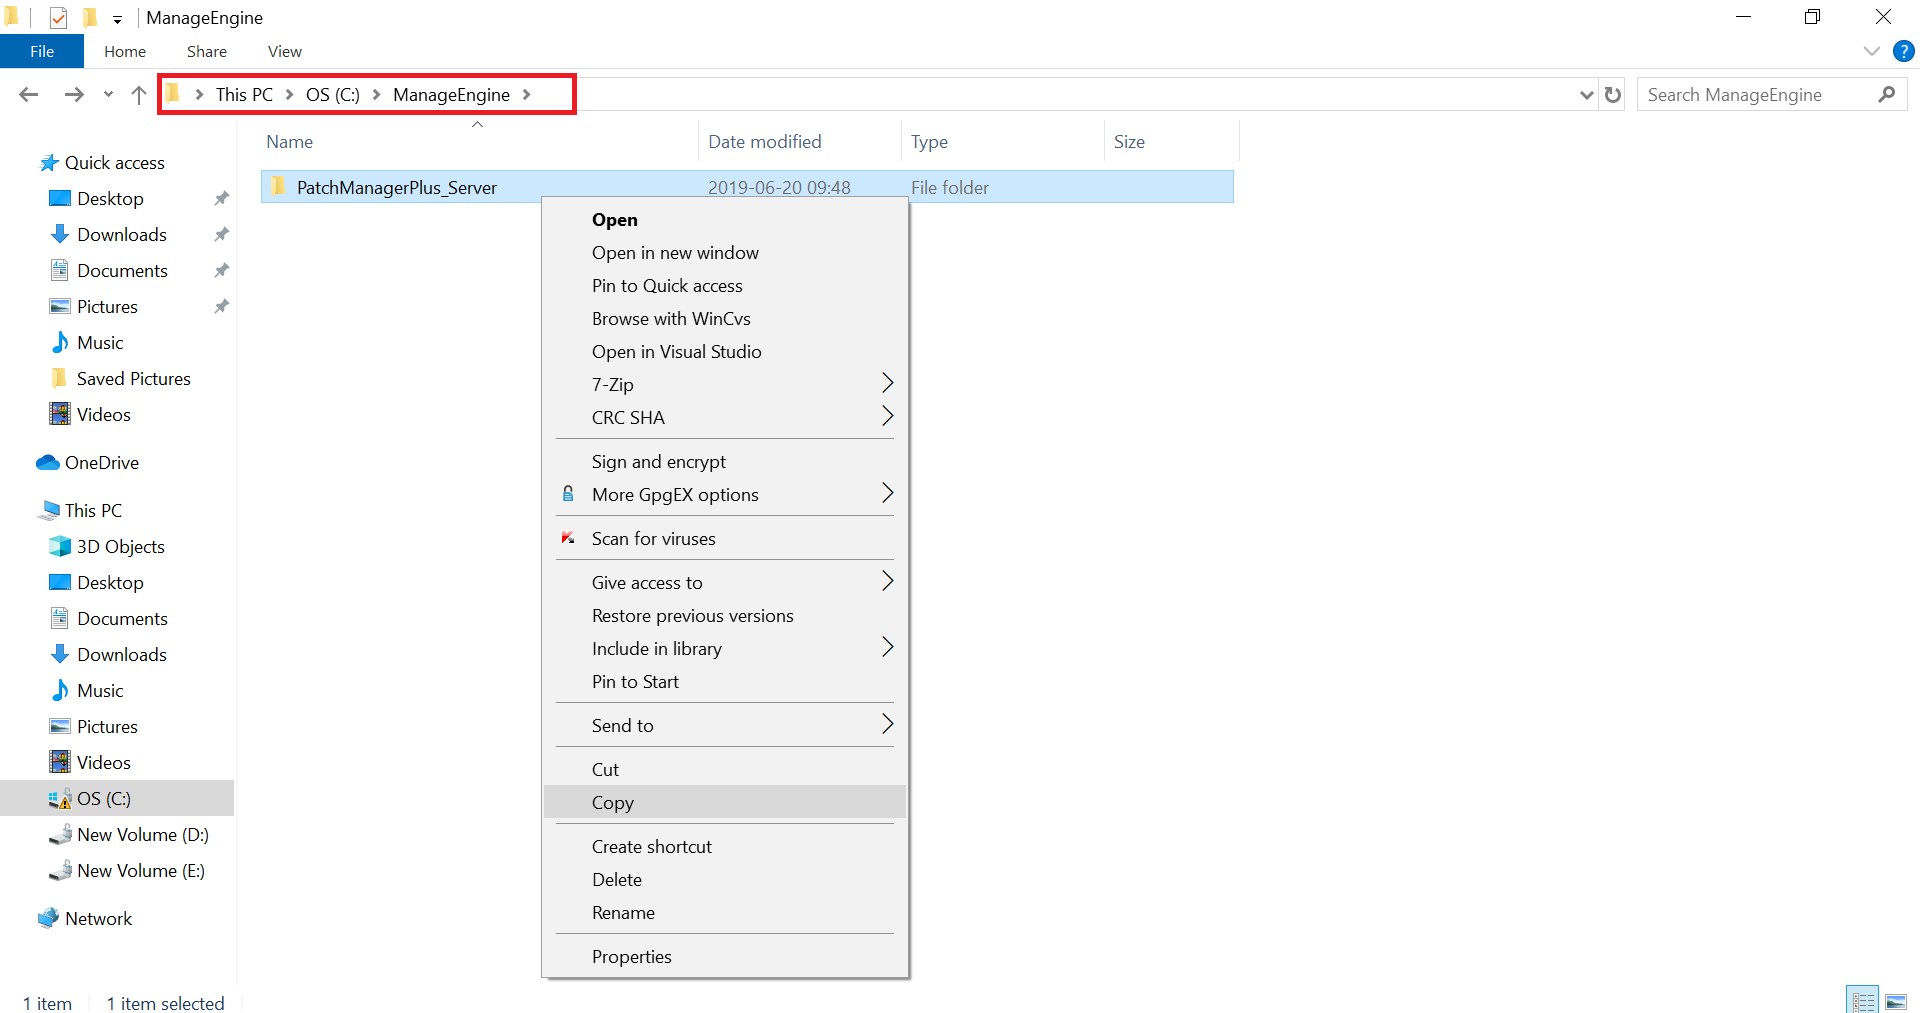Open Properties from the context menu
Image resolution: width=1920 pixels, height=1013 pixels.
point(725,957)
